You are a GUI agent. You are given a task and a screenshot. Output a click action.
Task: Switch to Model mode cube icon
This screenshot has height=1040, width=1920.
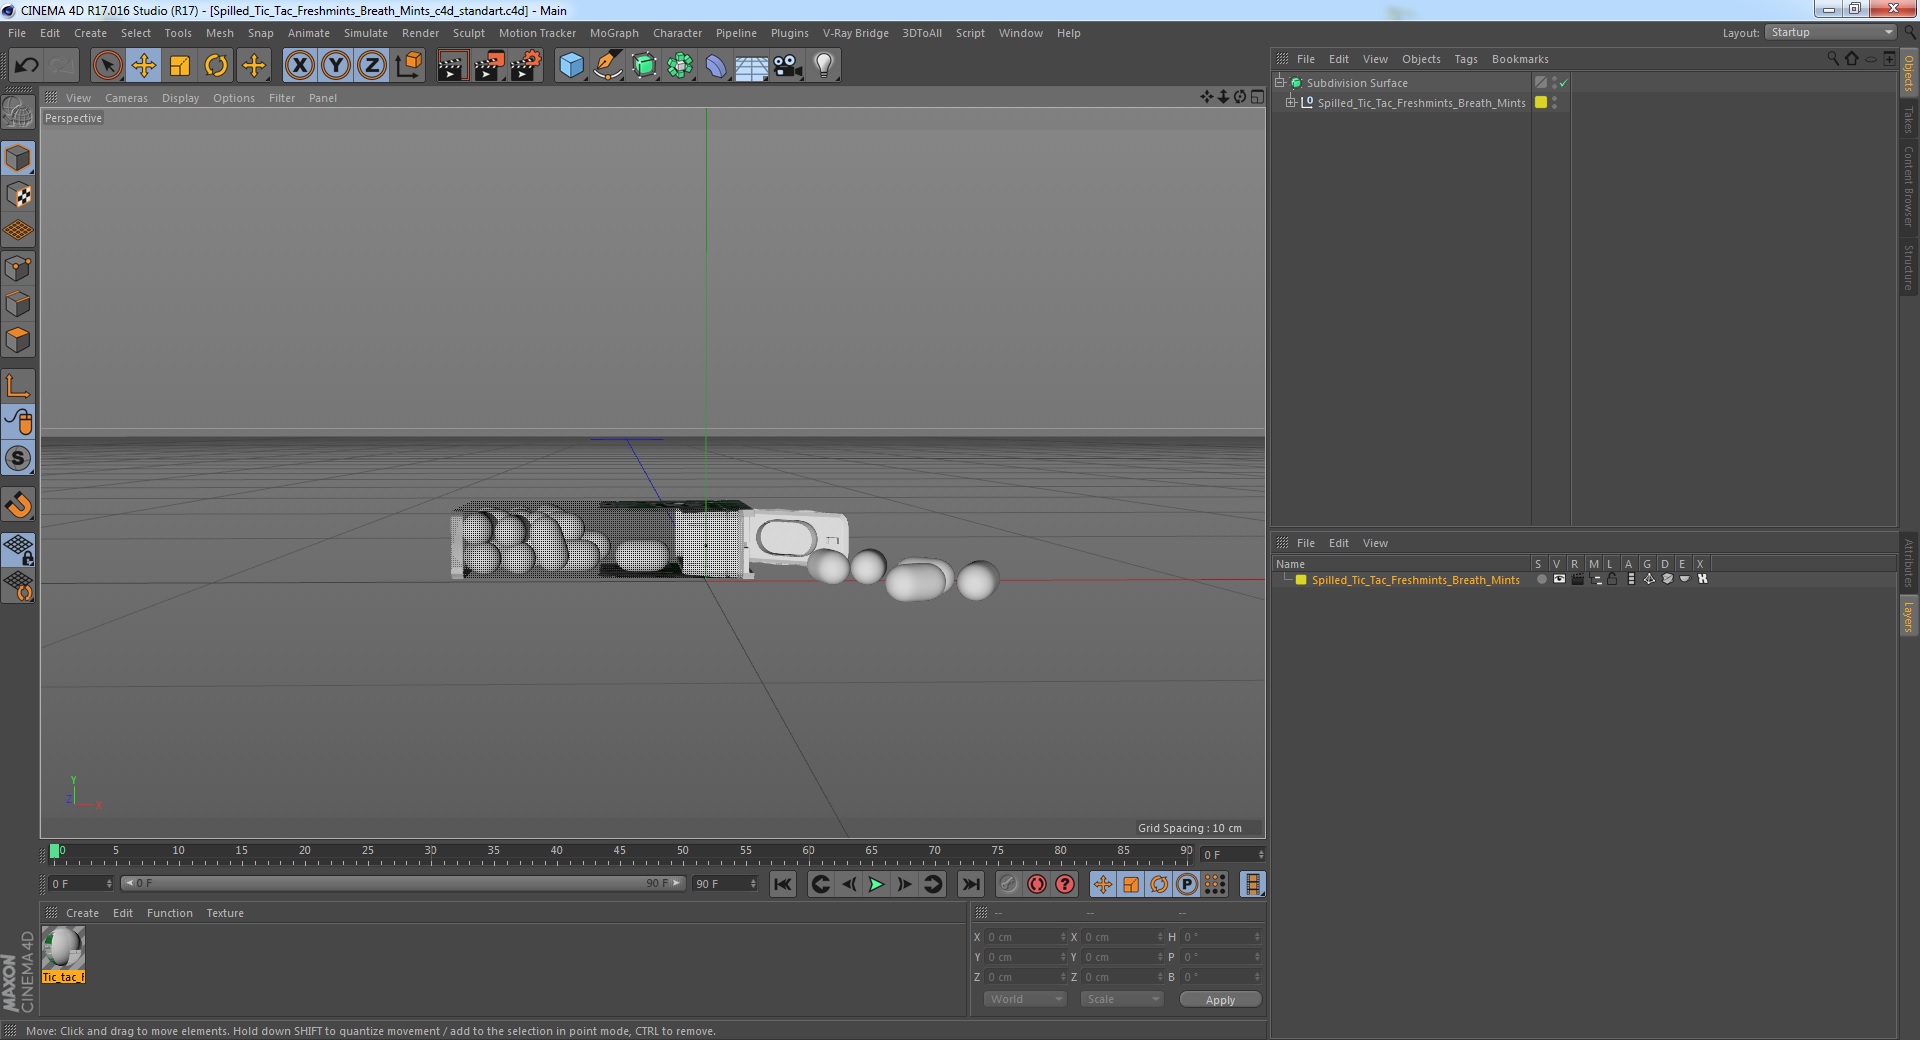[x=18, y=158]
